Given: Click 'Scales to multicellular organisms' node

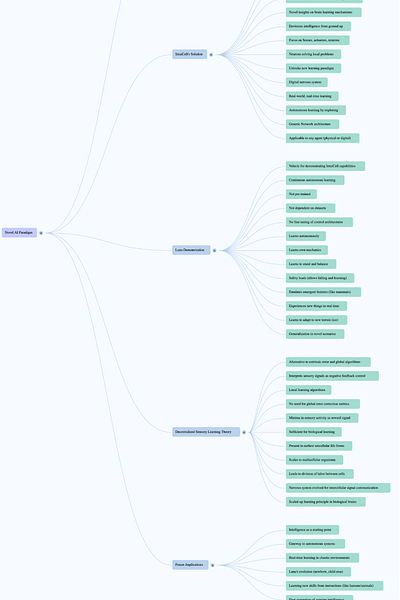Looking at the screenshot, I should click(x=314, y=460).
